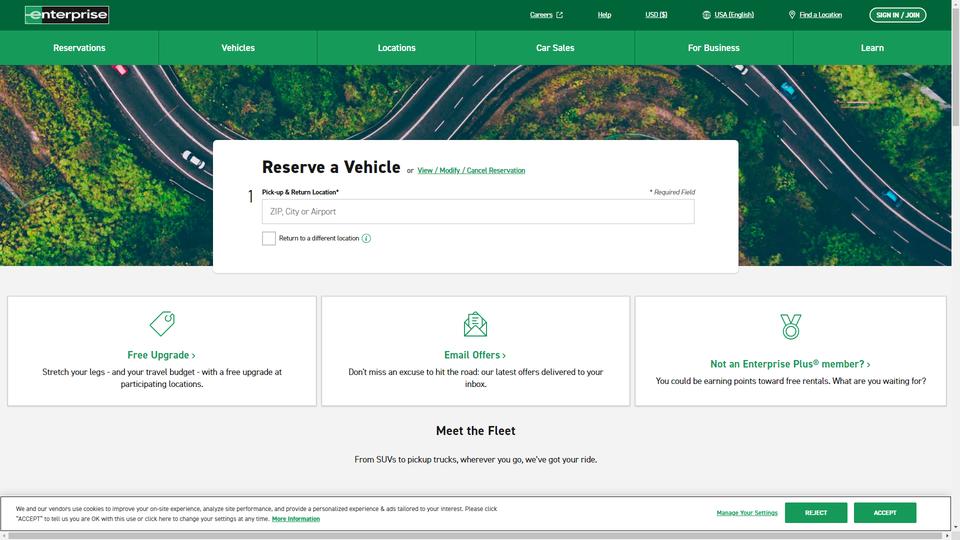Click the external-link icon beside Careers
This screenshot has width=960, height=540.
tap(559, 15)
